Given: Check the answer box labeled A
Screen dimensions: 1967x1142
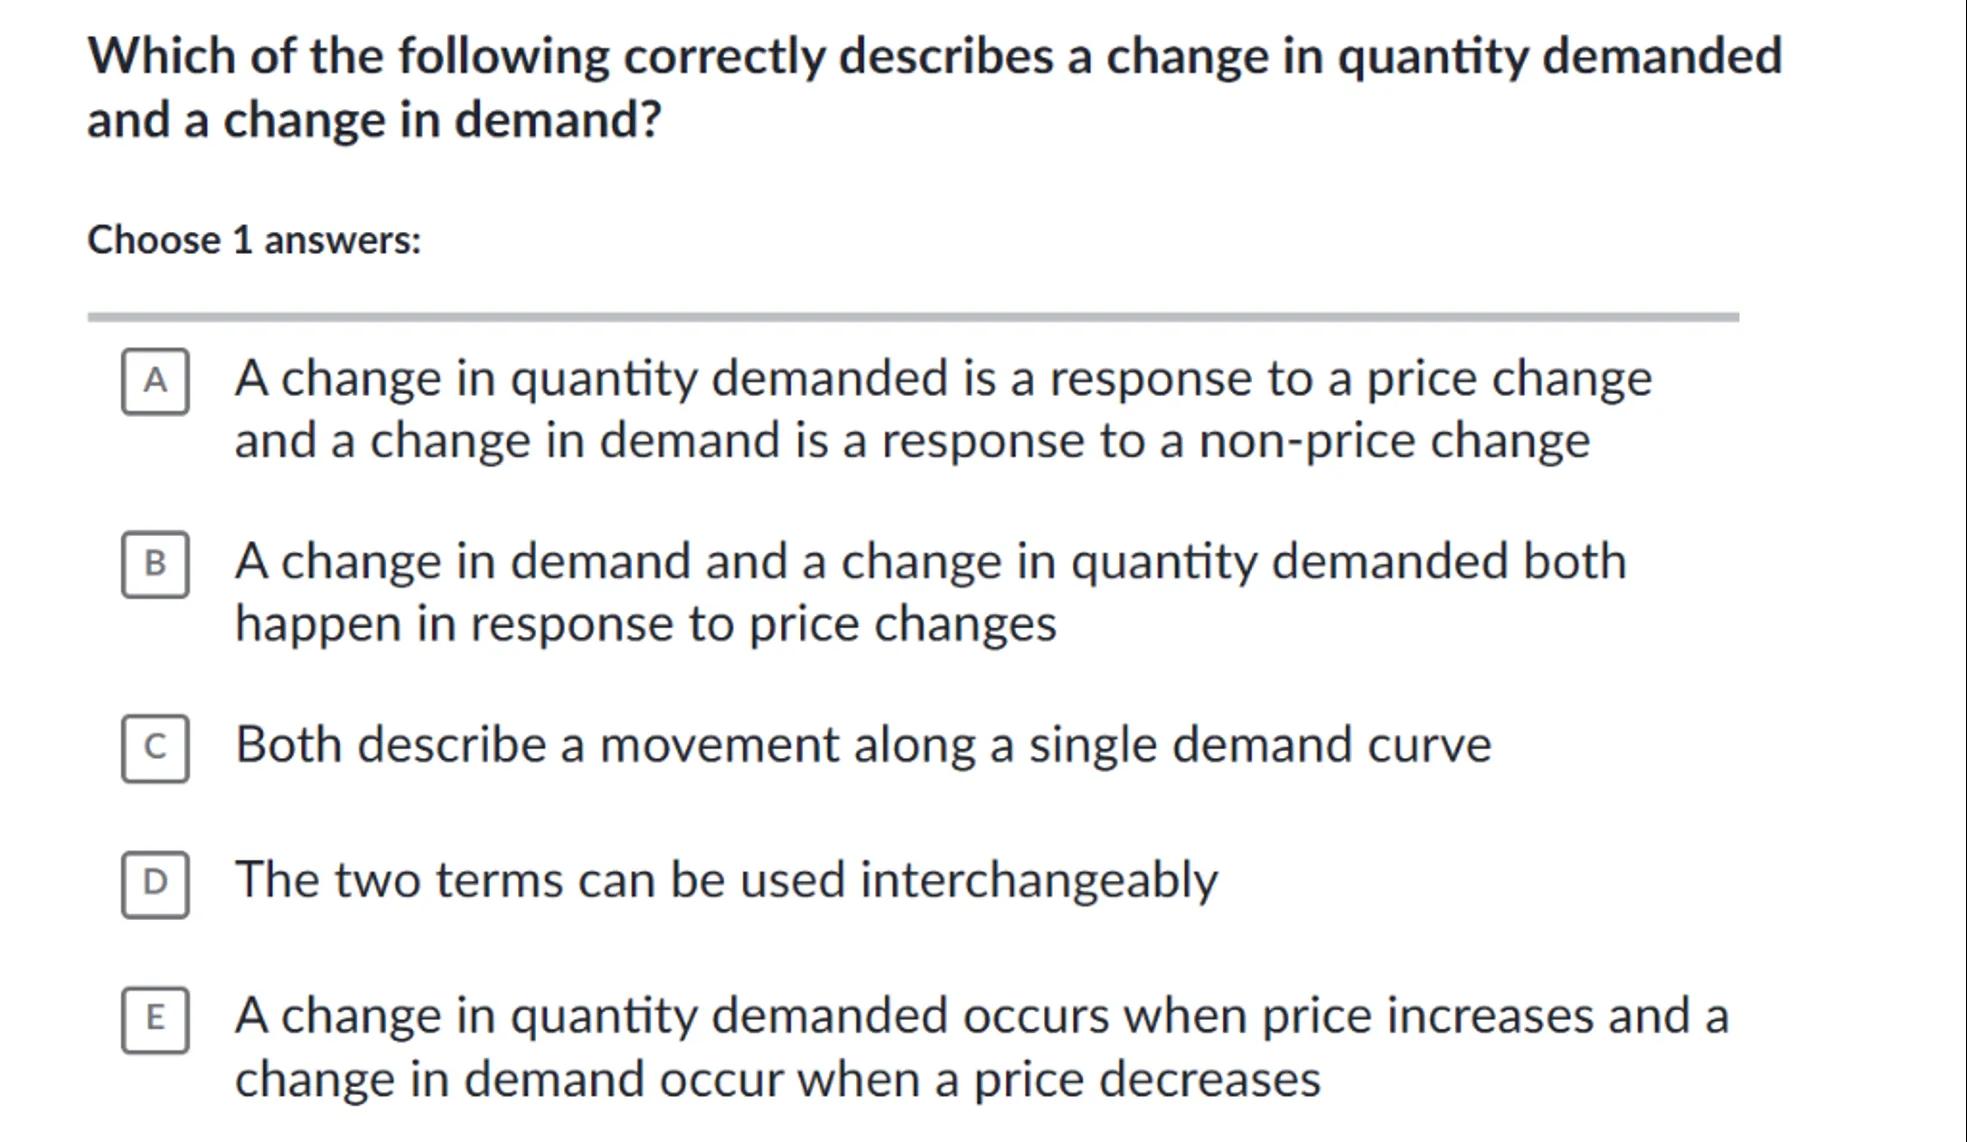Looking at the screenshot, I should tap(155, 381).
